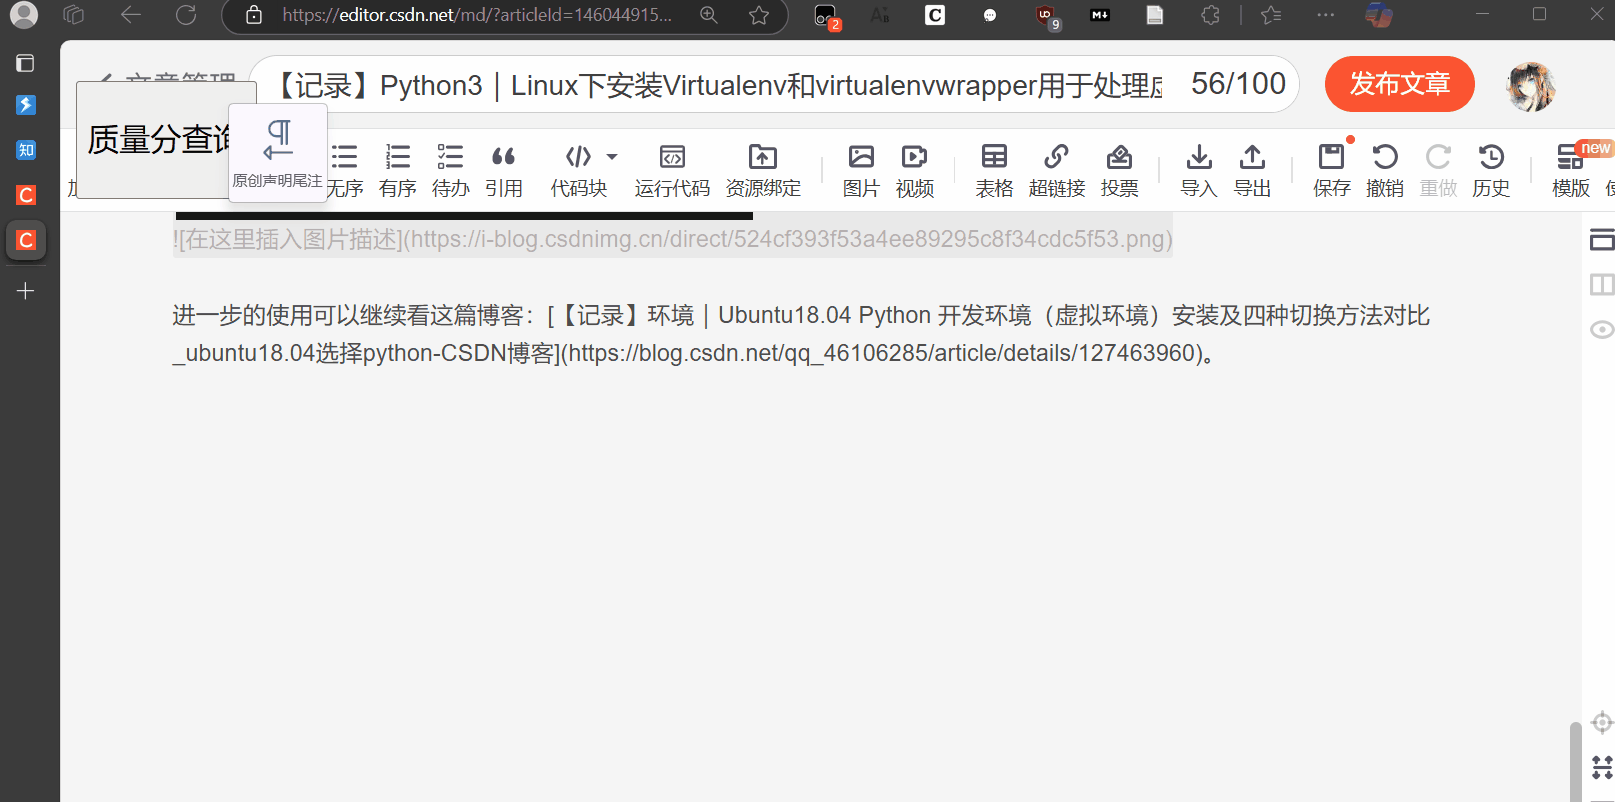Screen dimensions: 1615x802
Task: Insert a code block (代码块)
Action: [578, 171]
